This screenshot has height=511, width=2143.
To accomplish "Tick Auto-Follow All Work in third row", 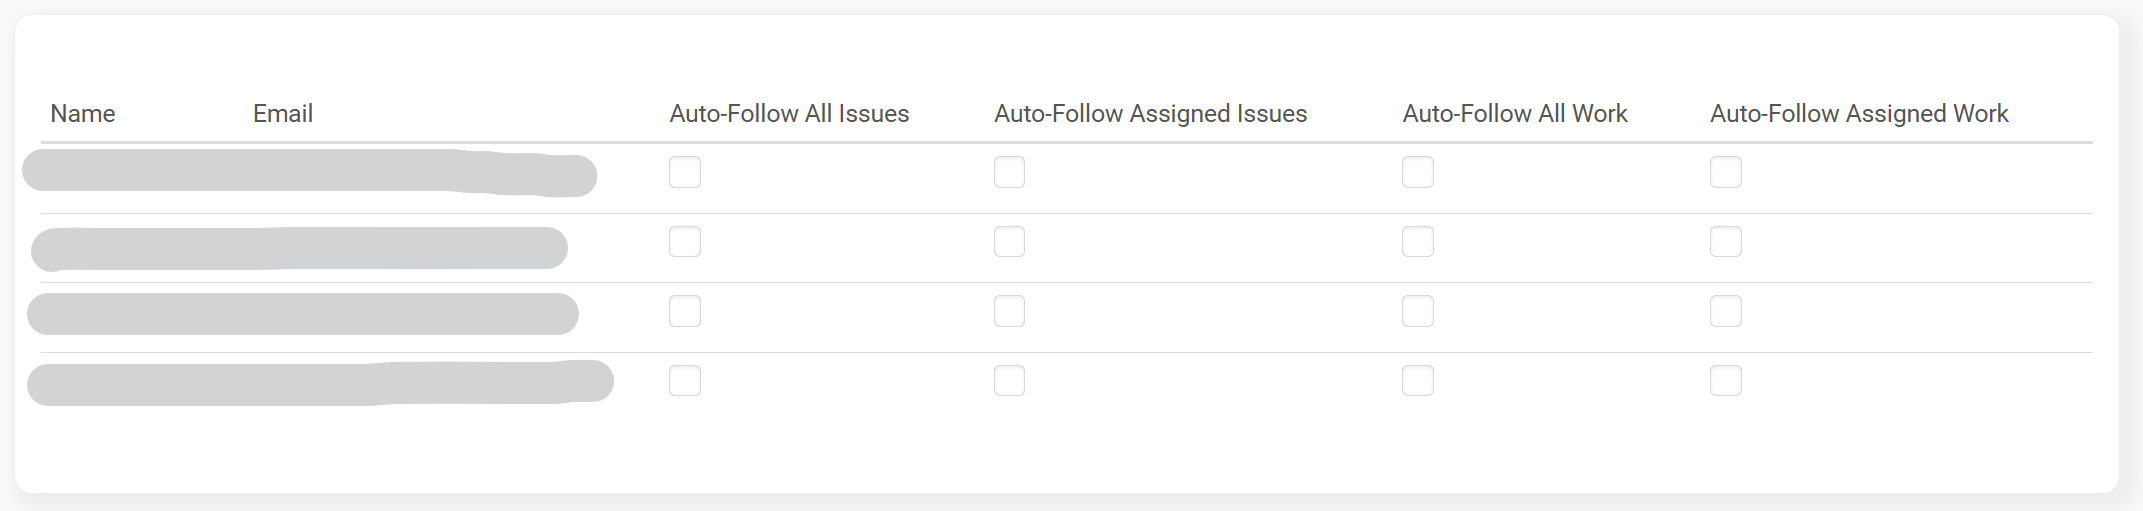I will [1417, 311].
